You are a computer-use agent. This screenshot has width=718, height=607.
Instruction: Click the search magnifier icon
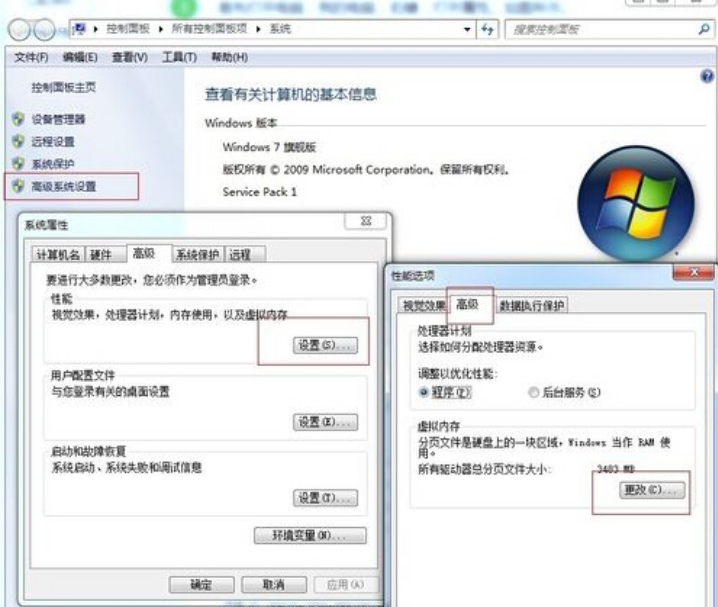[704, 30]
